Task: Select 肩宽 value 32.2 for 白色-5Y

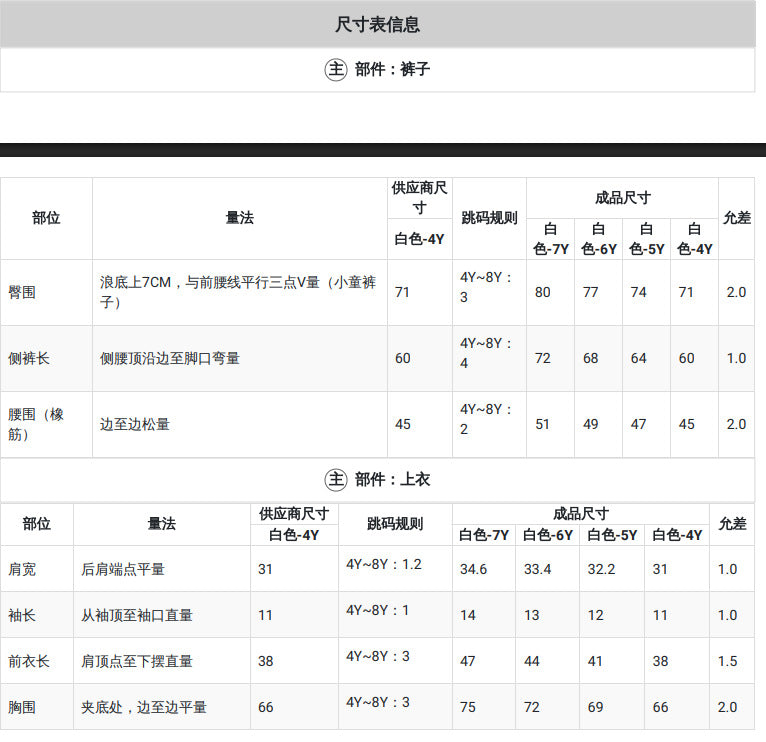Action: tap(601, 569)
